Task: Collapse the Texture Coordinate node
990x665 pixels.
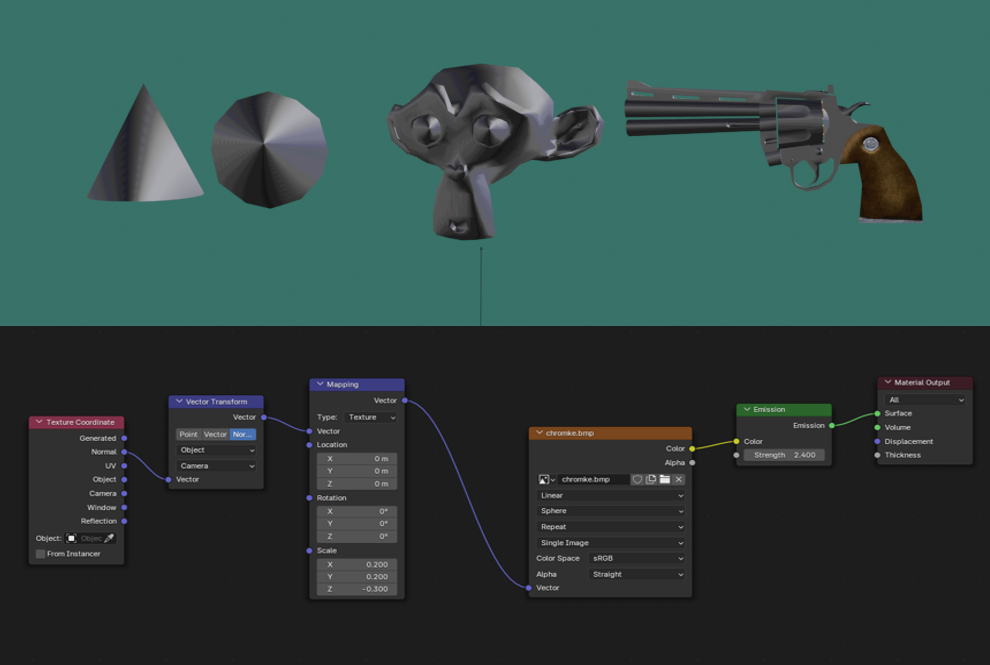Action: click(39, 422)
